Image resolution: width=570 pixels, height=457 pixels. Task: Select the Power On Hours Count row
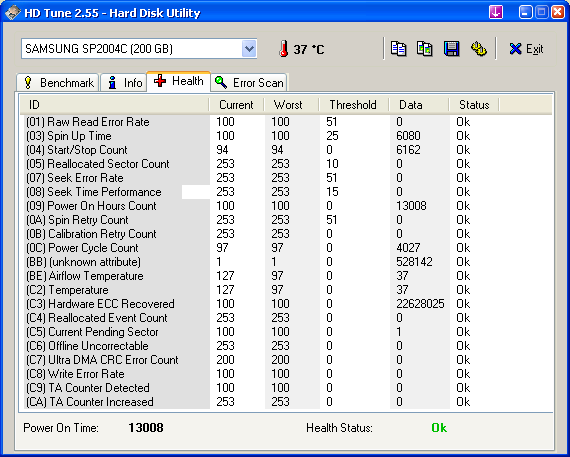click(x=286, y=206)
